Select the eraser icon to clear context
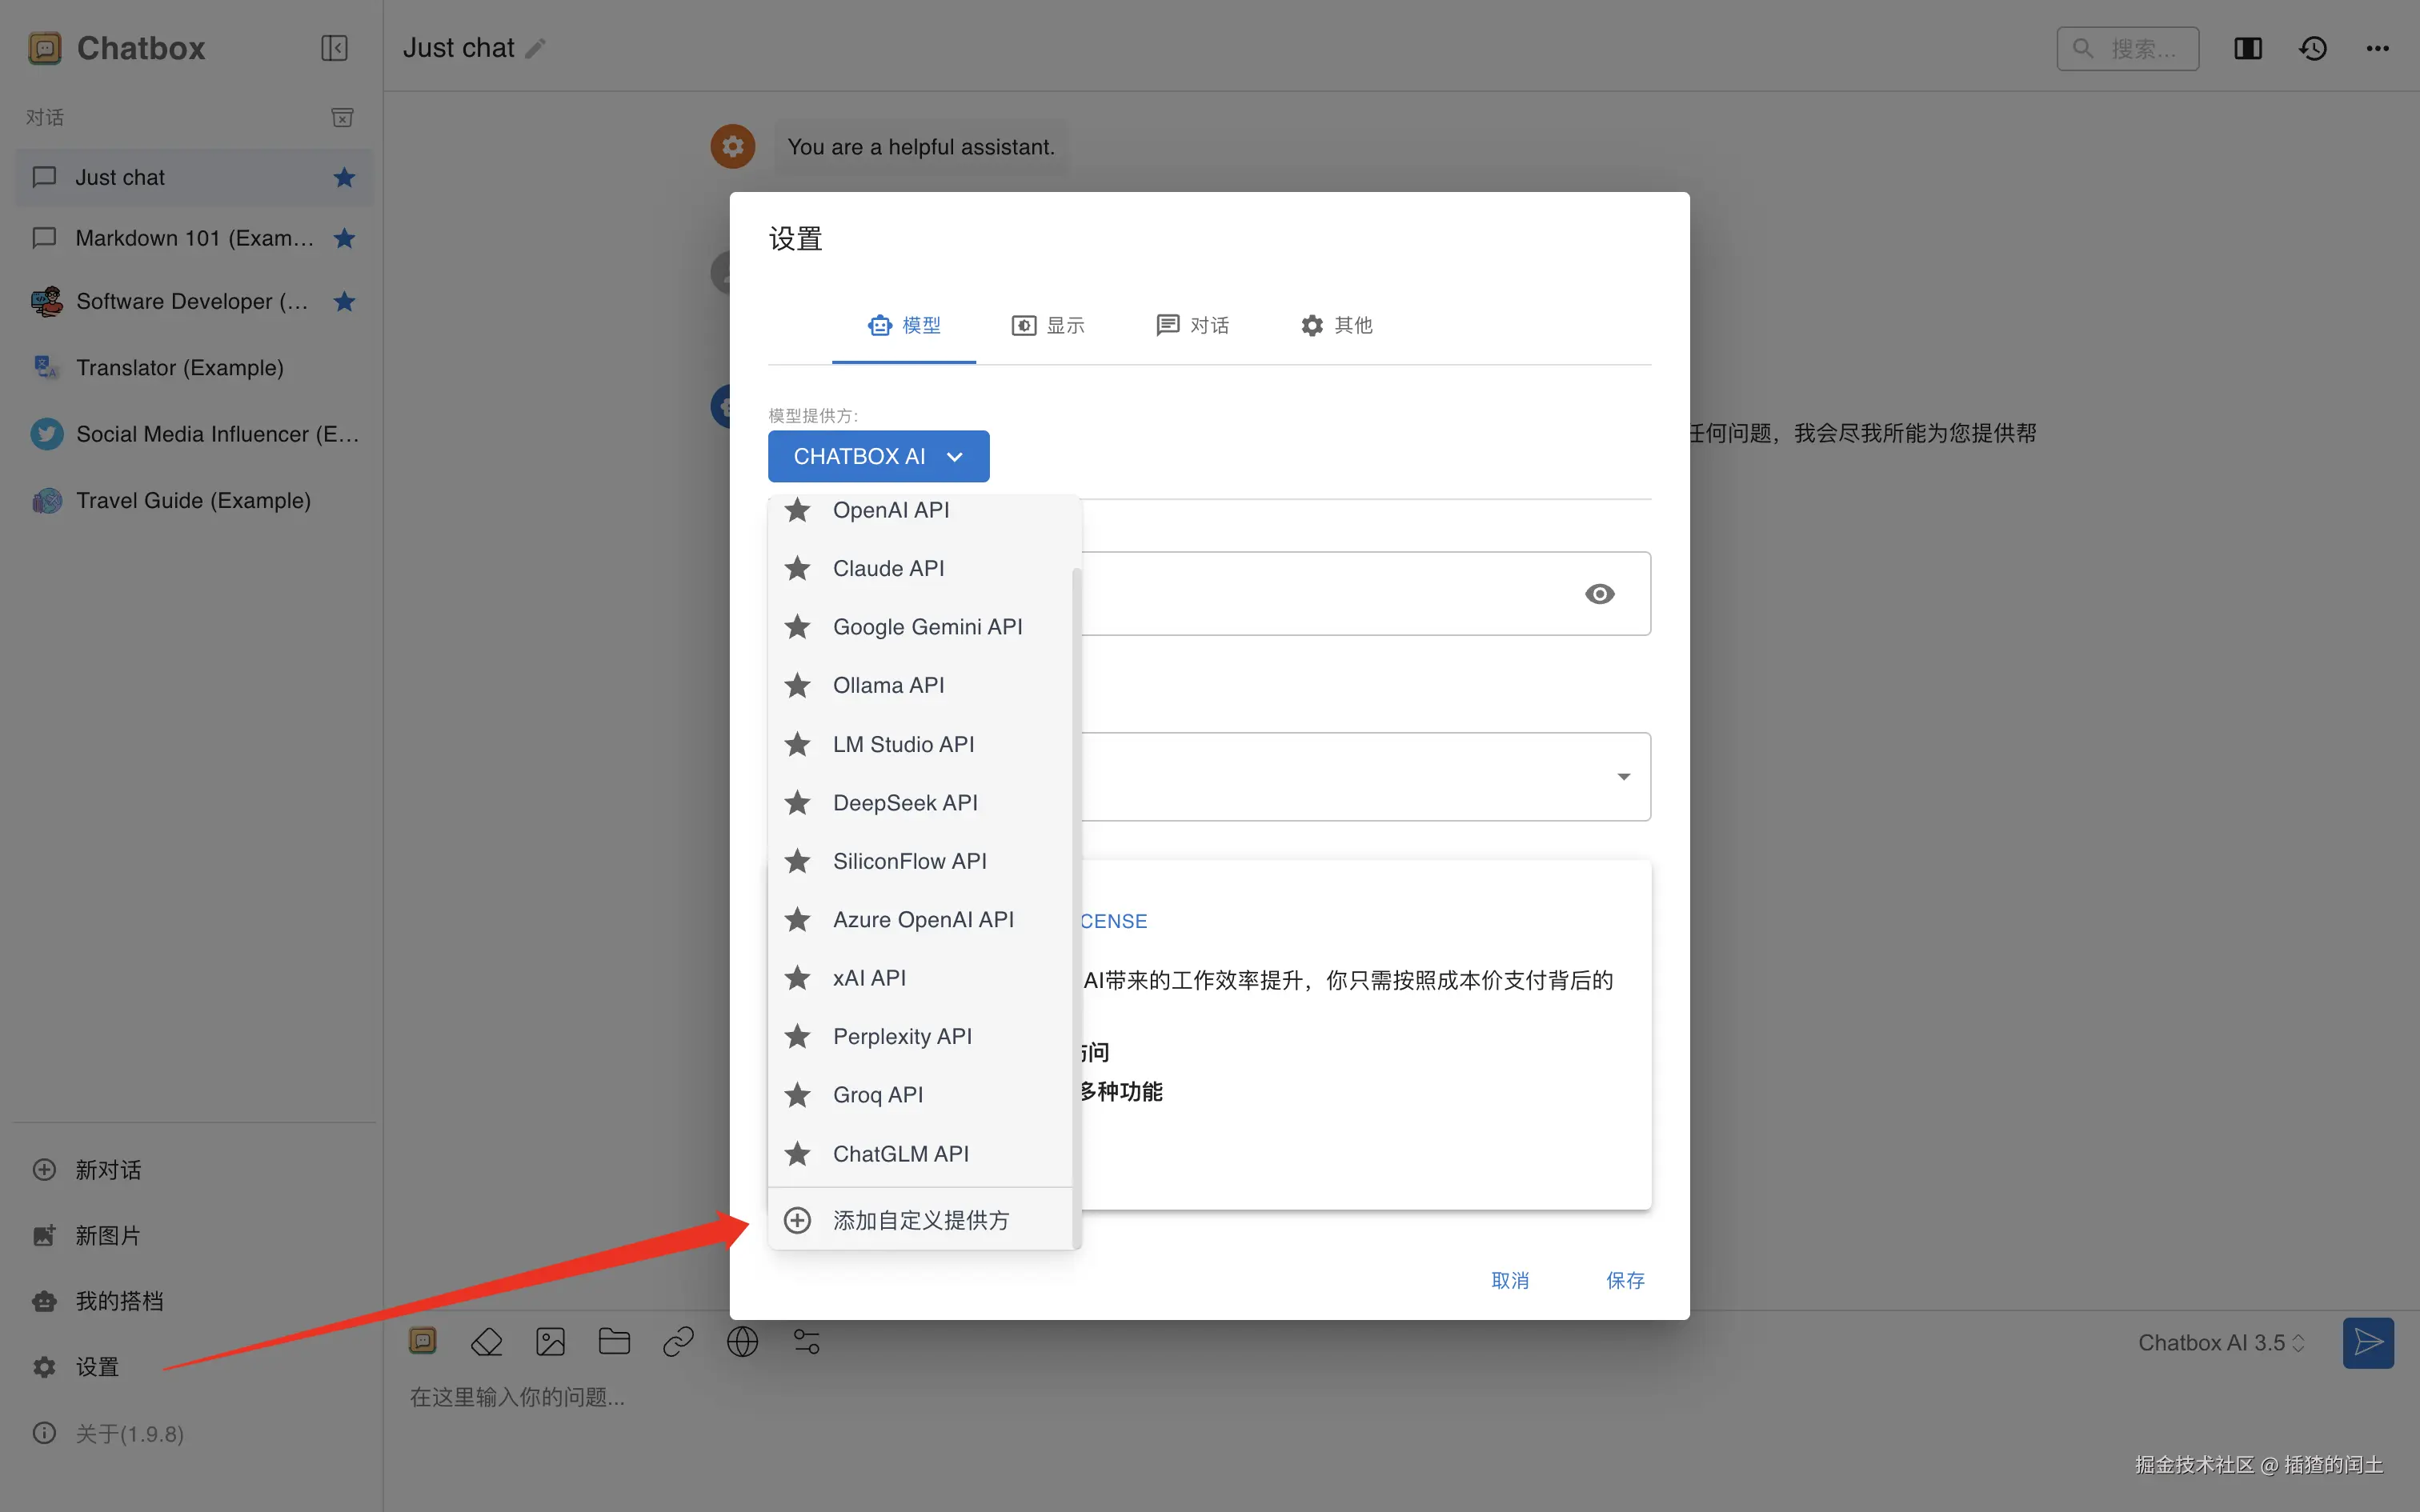The width and height of the screenshot is (2420, 1512). 487,1341
